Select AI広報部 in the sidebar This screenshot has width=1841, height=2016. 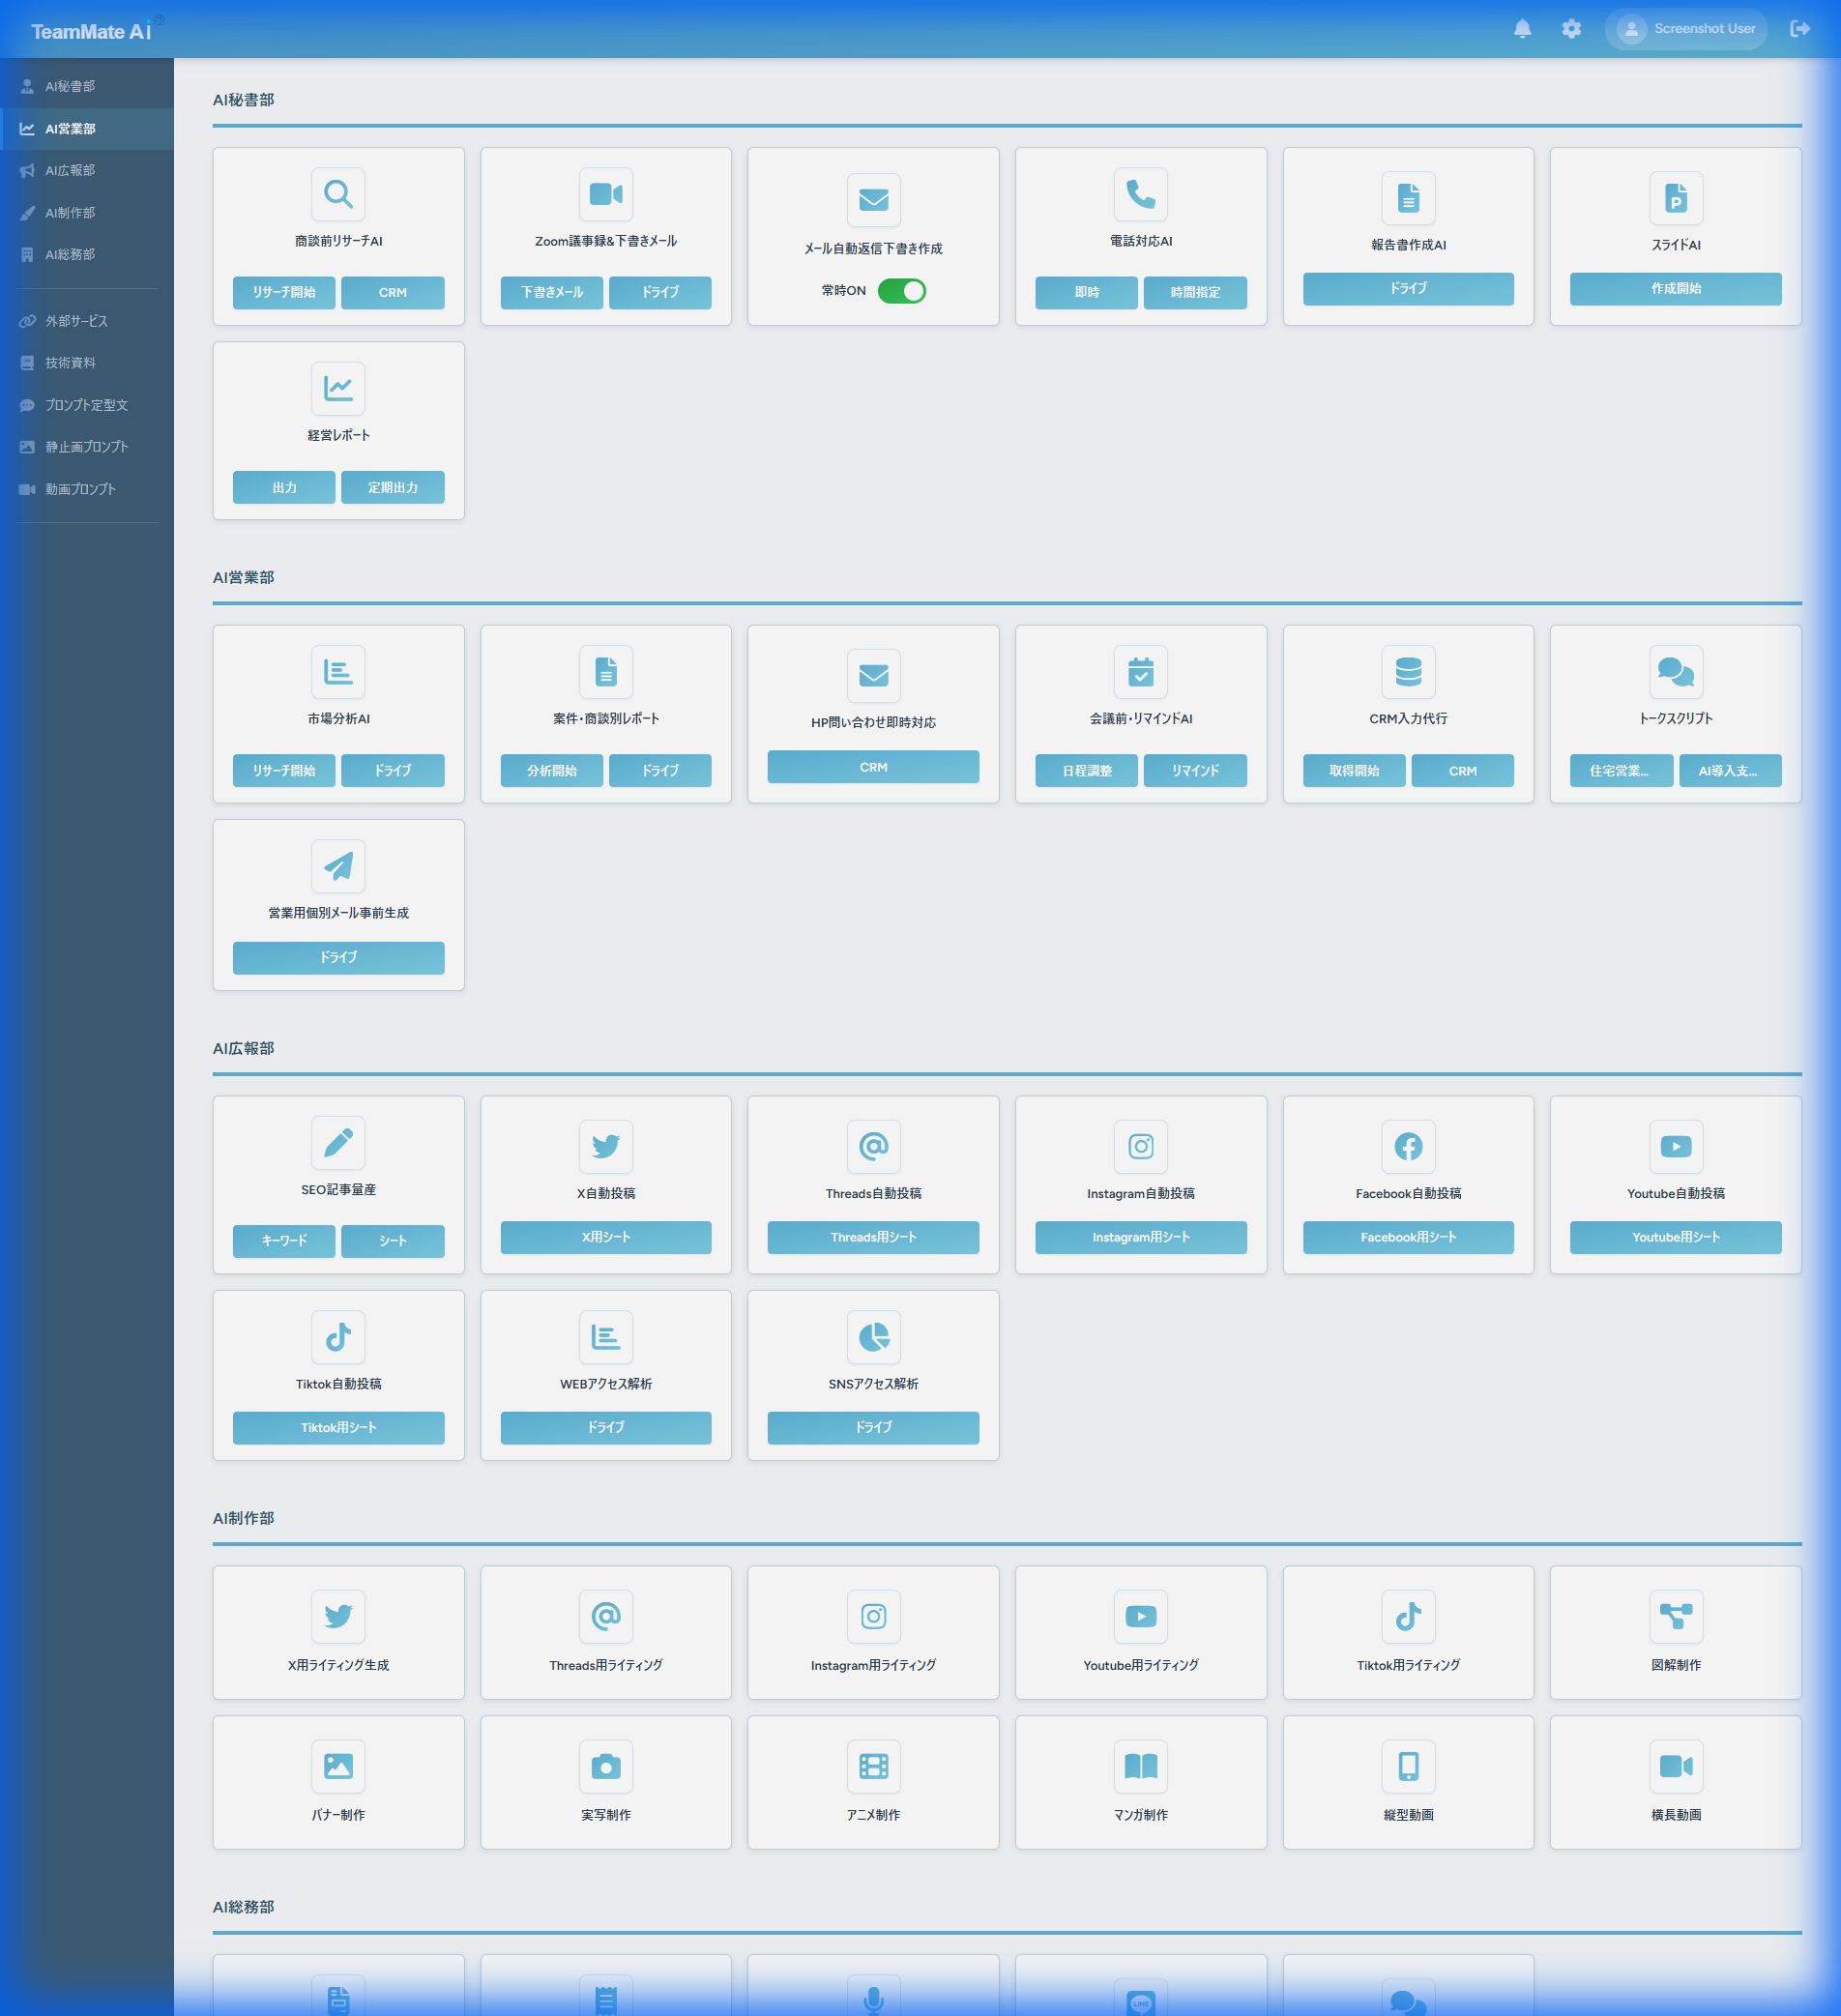(69, 170)
